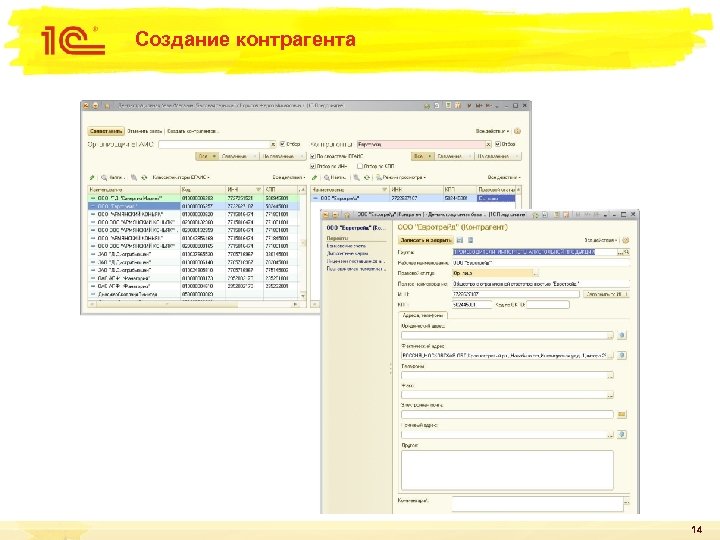Click the clear X in the Контрагенты filter field

488,144
